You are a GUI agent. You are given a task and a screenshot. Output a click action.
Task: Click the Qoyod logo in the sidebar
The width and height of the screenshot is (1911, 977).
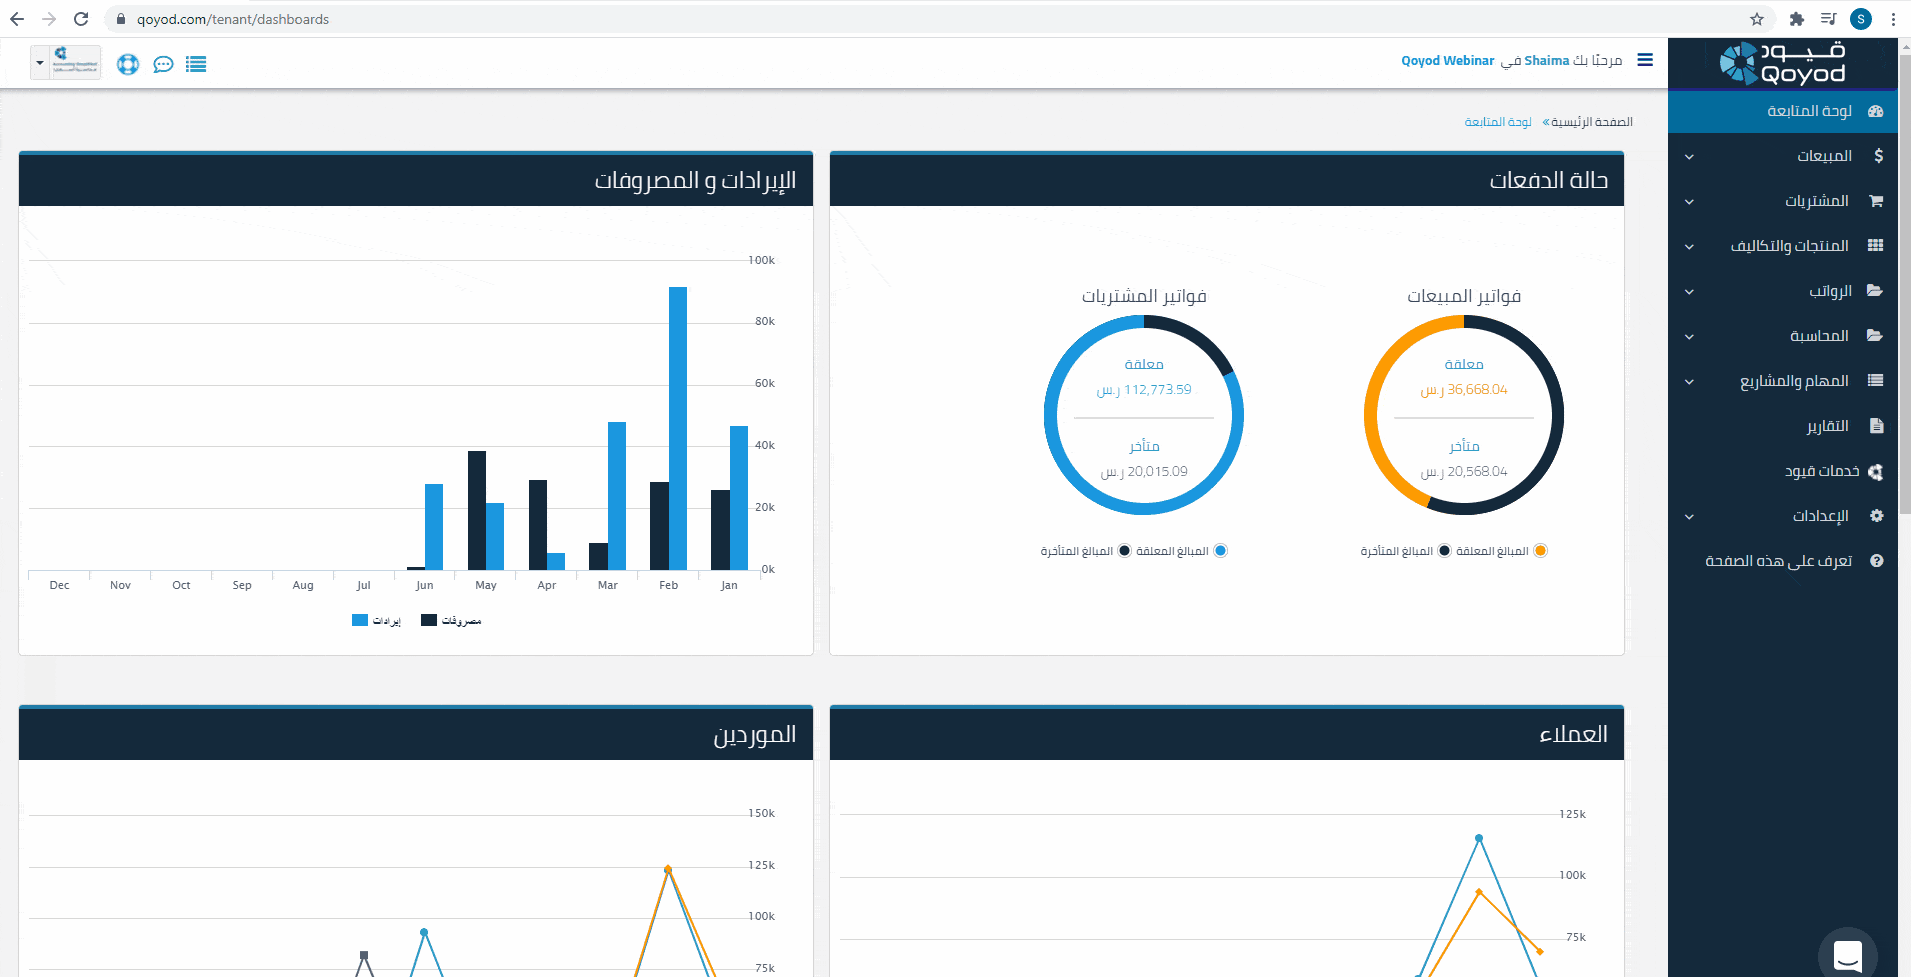click(1783, 63)
